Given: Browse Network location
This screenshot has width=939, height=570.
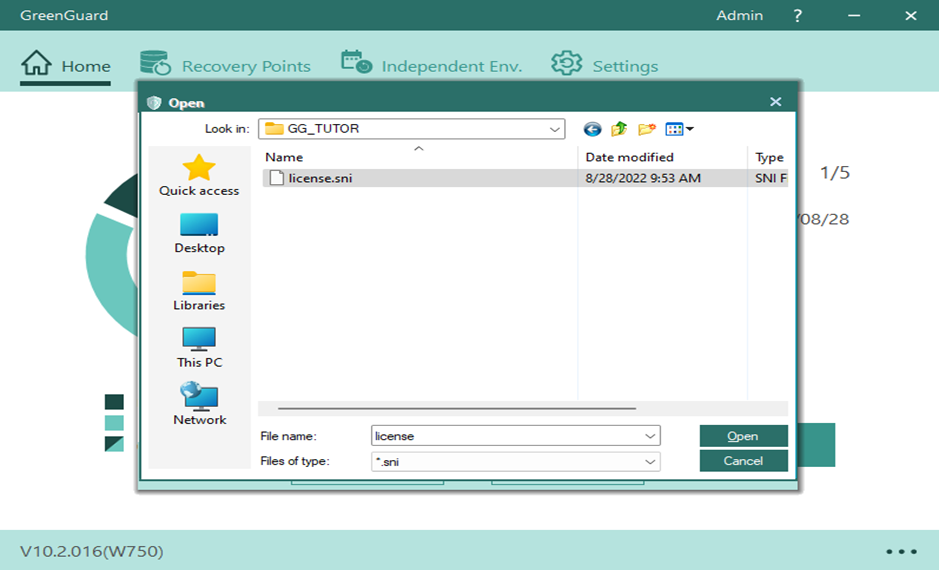Looking at the screenshot, I should (199, 405).
